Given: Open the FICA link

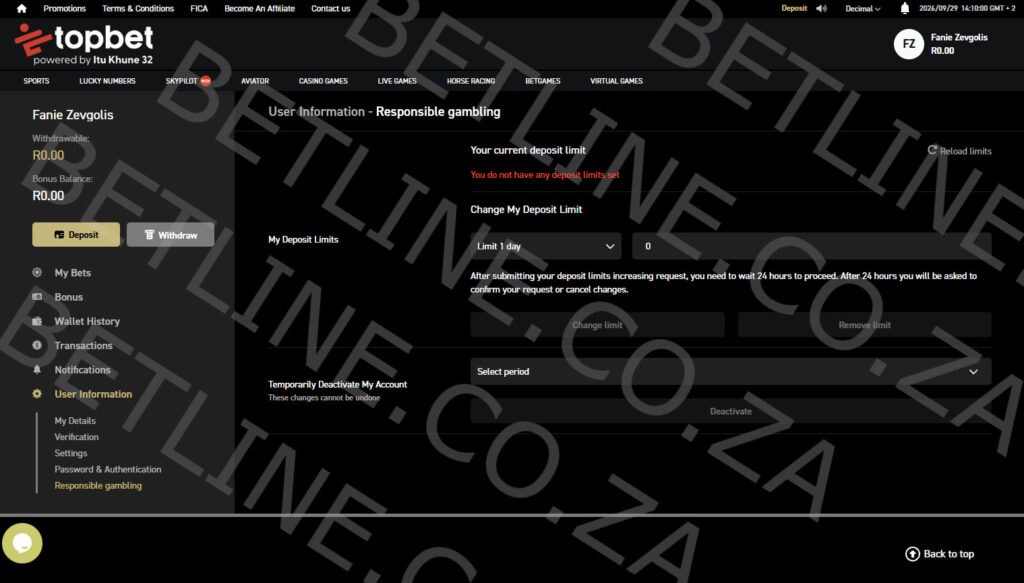Looking at the screenshot, I should coord(199,8).
